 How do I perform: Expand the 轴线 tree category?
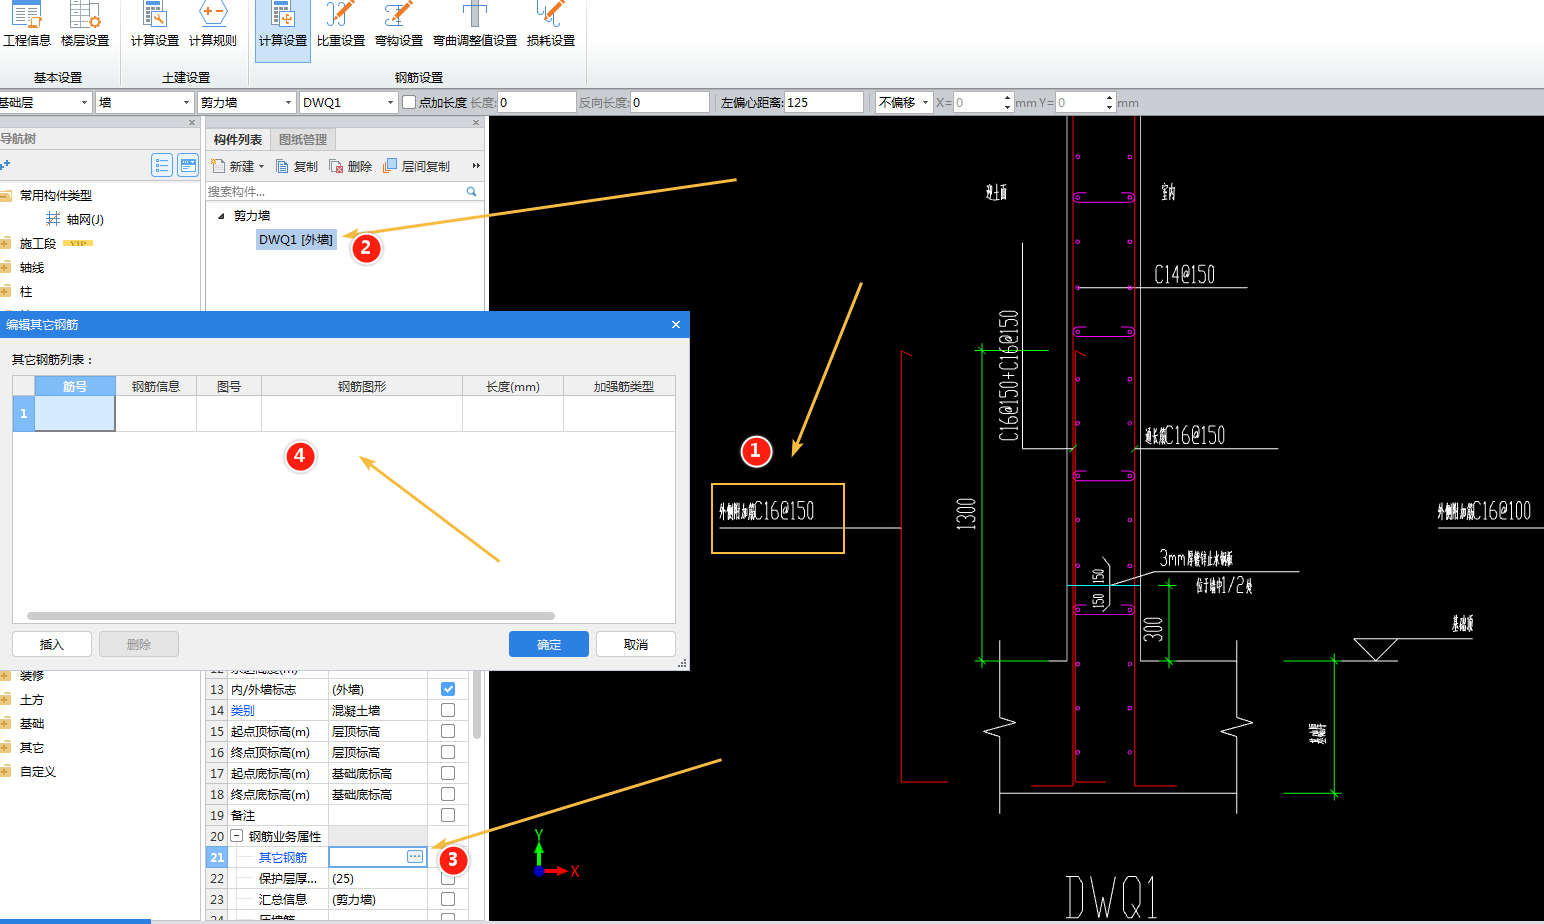[5, 267]
